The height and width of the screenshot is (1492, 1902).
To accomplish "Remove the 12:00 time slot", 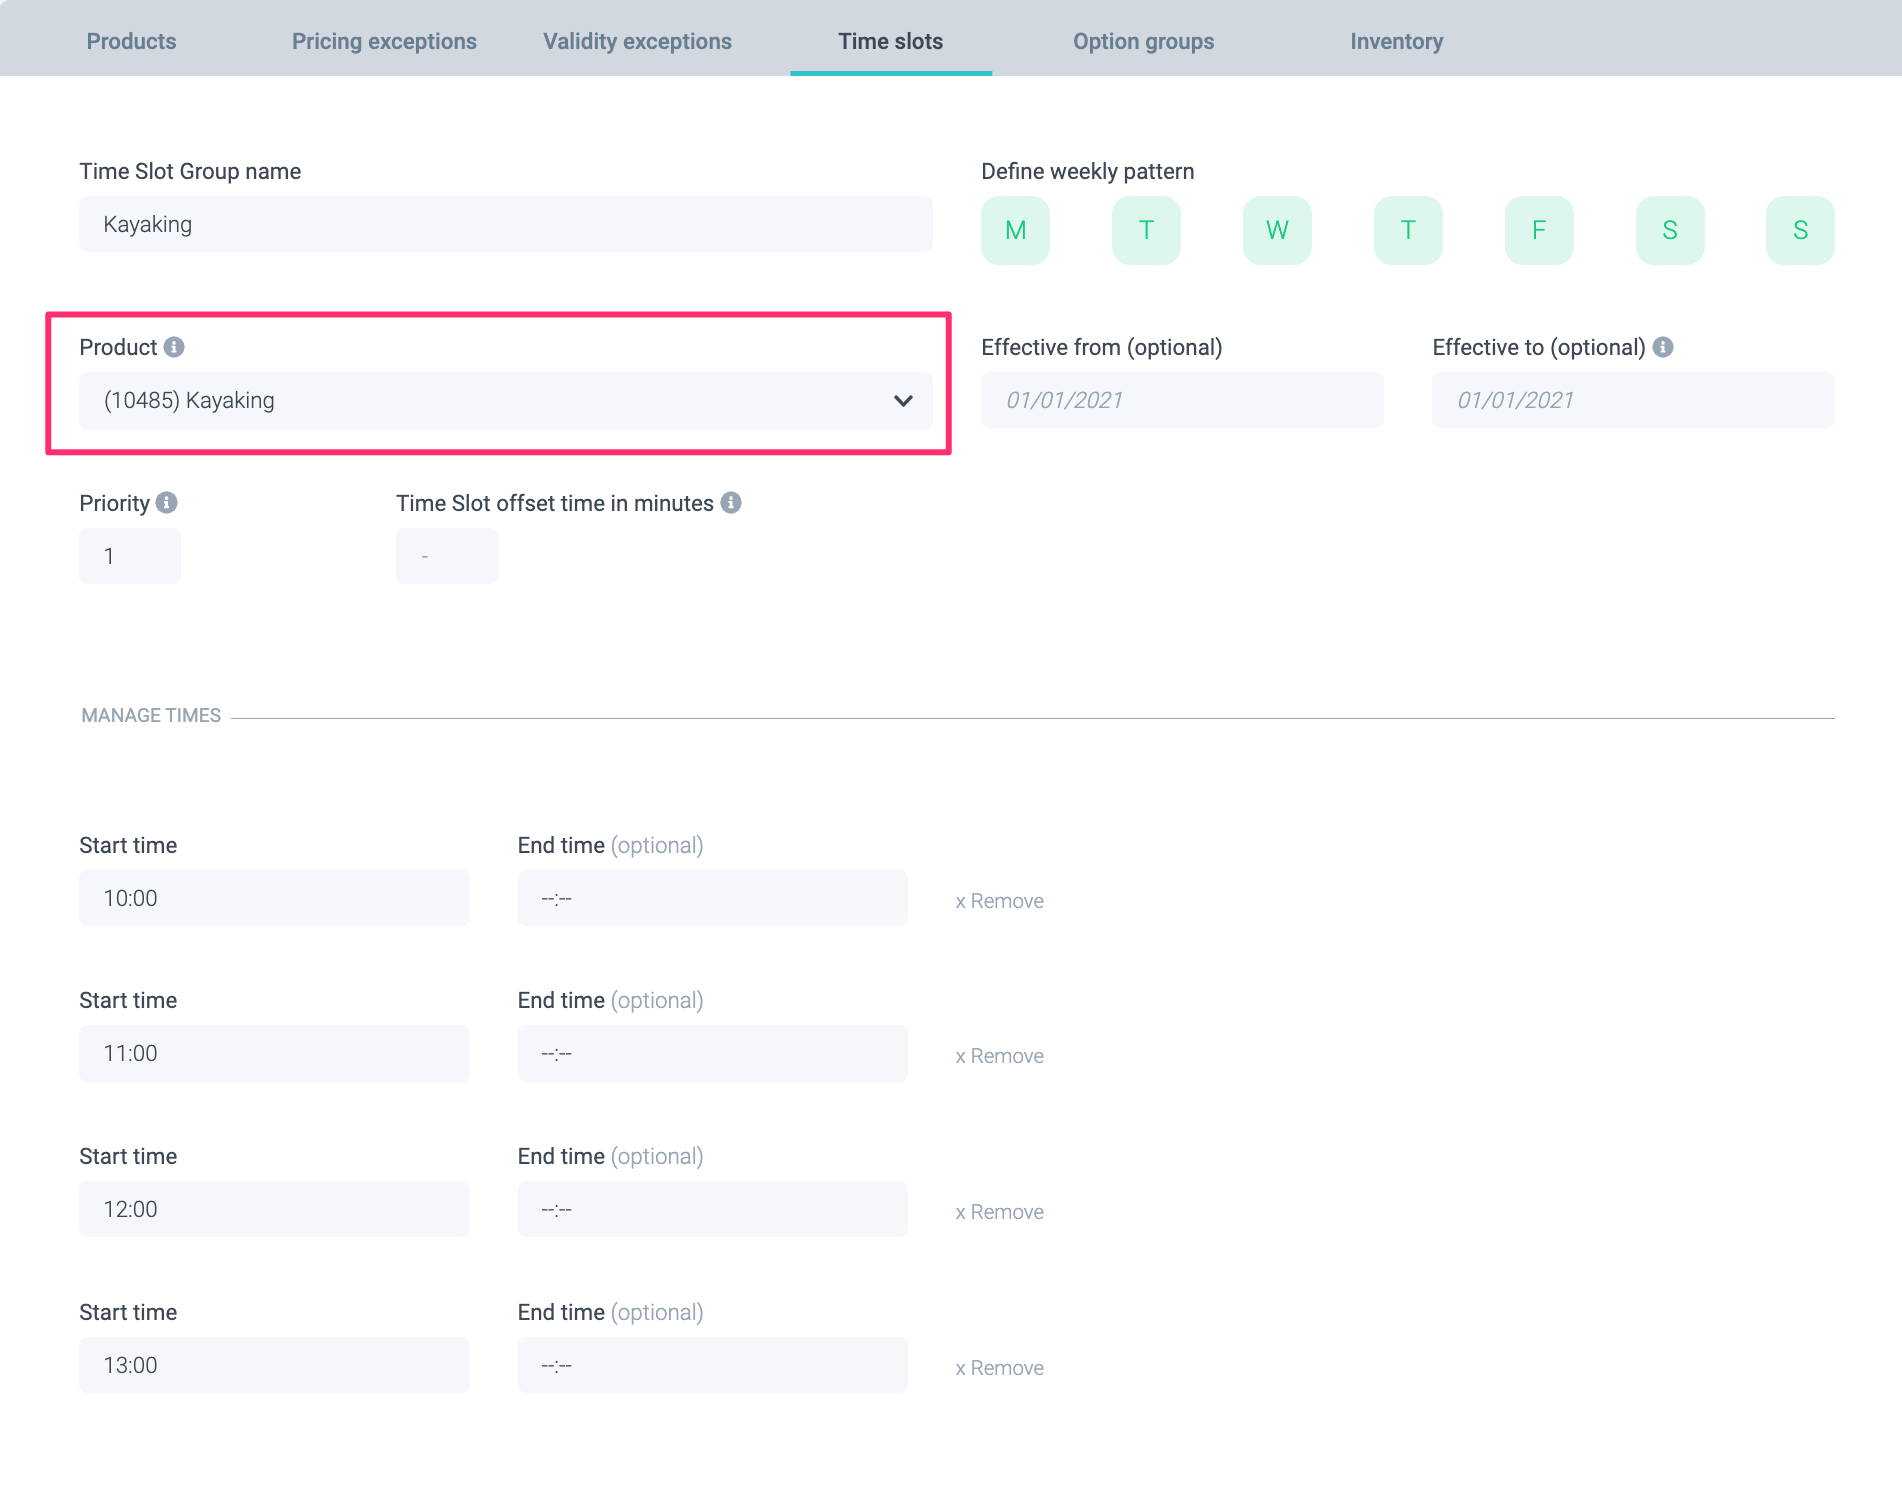I will [999, 1212].
